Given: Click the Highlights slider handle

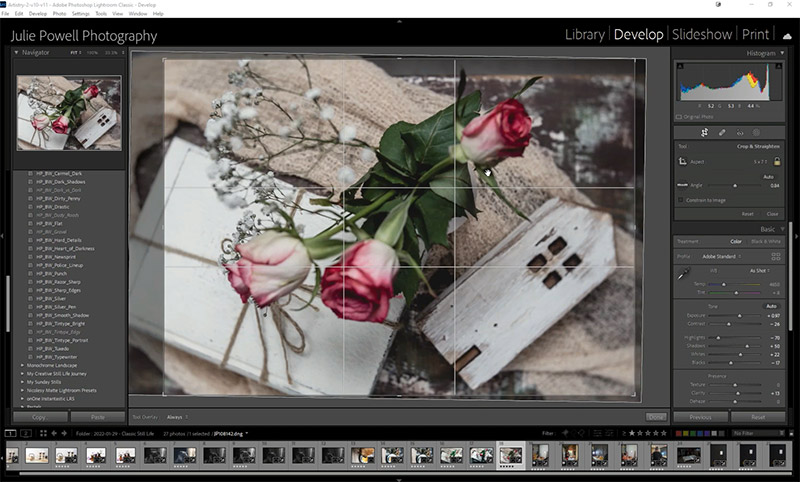Looking at the screenshot, I should [x=718, y=338].
